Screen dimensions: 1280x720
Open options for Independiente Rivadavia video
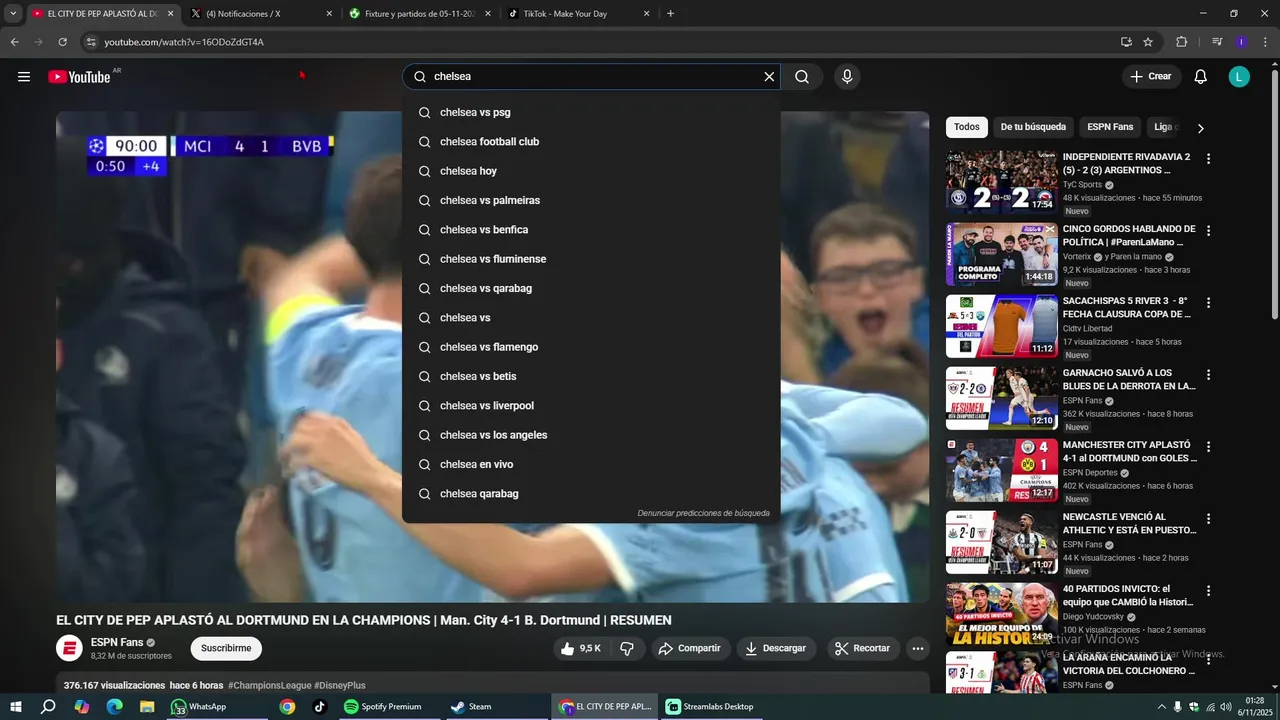click(1208, 158)
